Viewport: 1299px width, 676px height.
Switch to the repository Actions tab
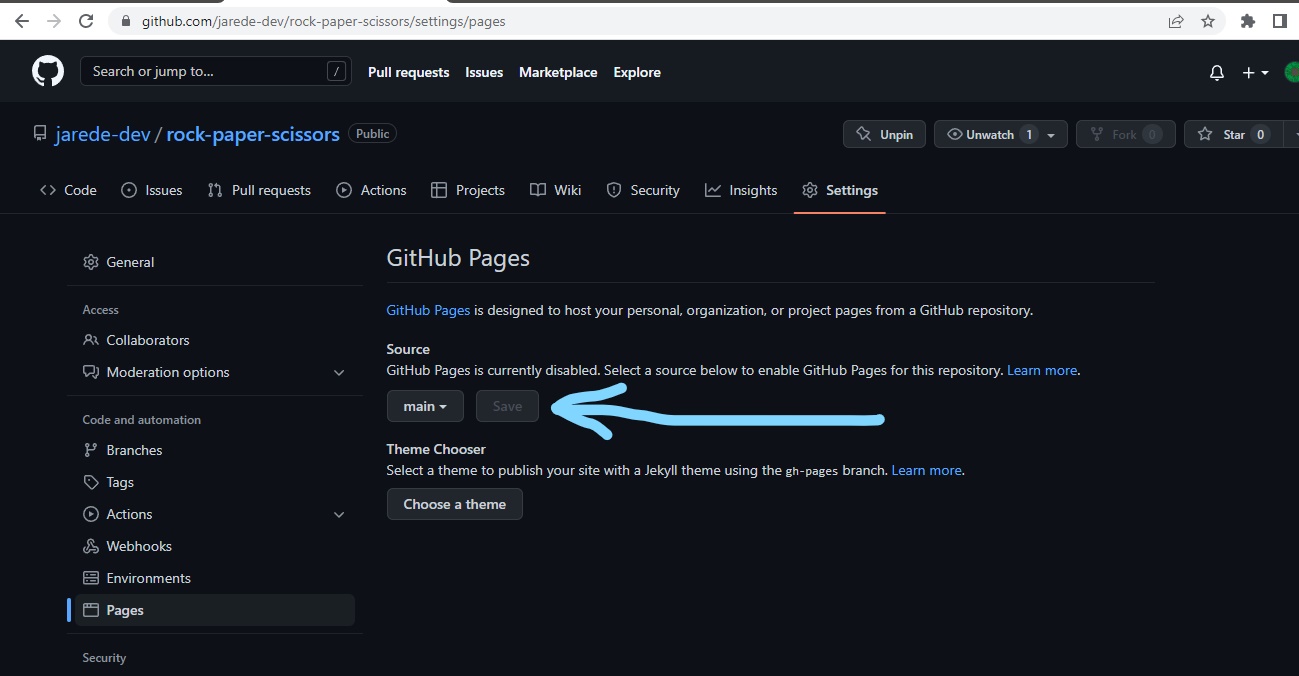371,190
